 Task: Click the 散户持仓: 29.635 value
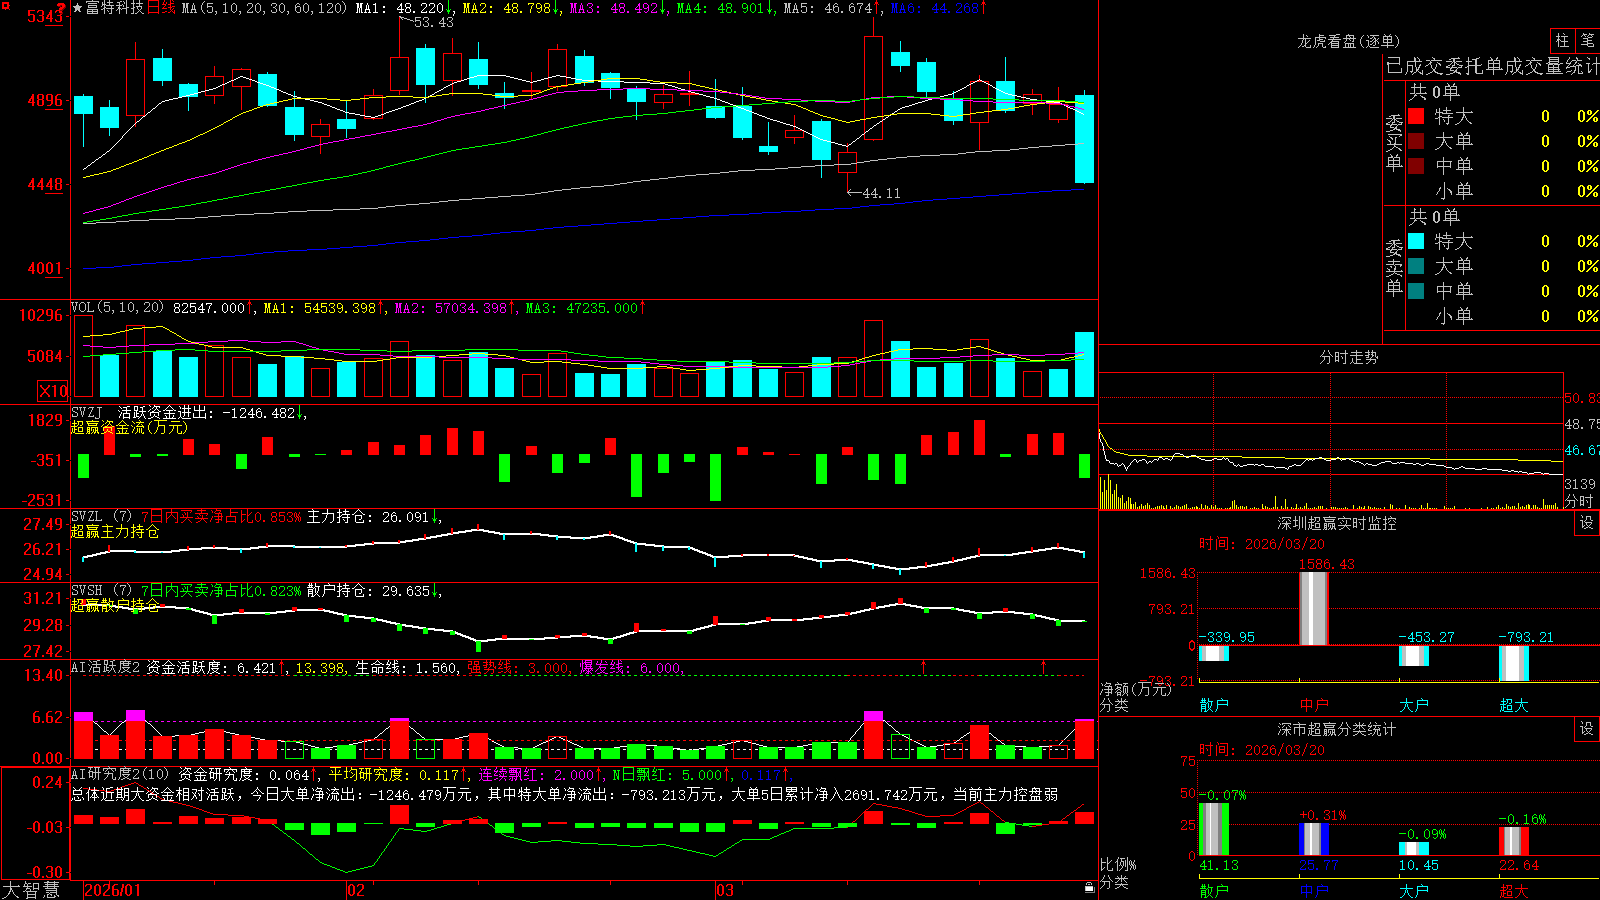tap(368, 591)
